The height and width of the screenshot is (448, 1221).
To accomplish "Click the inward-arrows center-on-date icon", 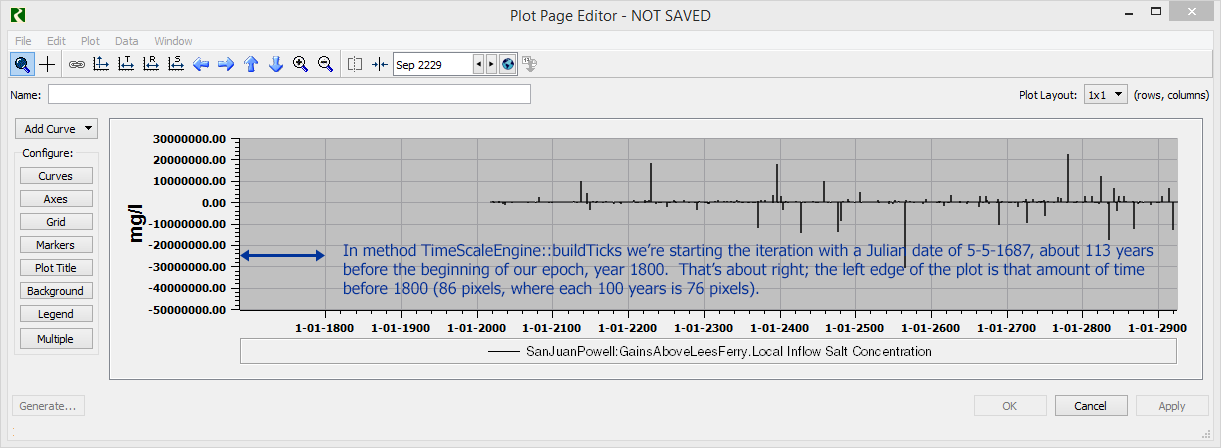I will [x=379, y=64].
